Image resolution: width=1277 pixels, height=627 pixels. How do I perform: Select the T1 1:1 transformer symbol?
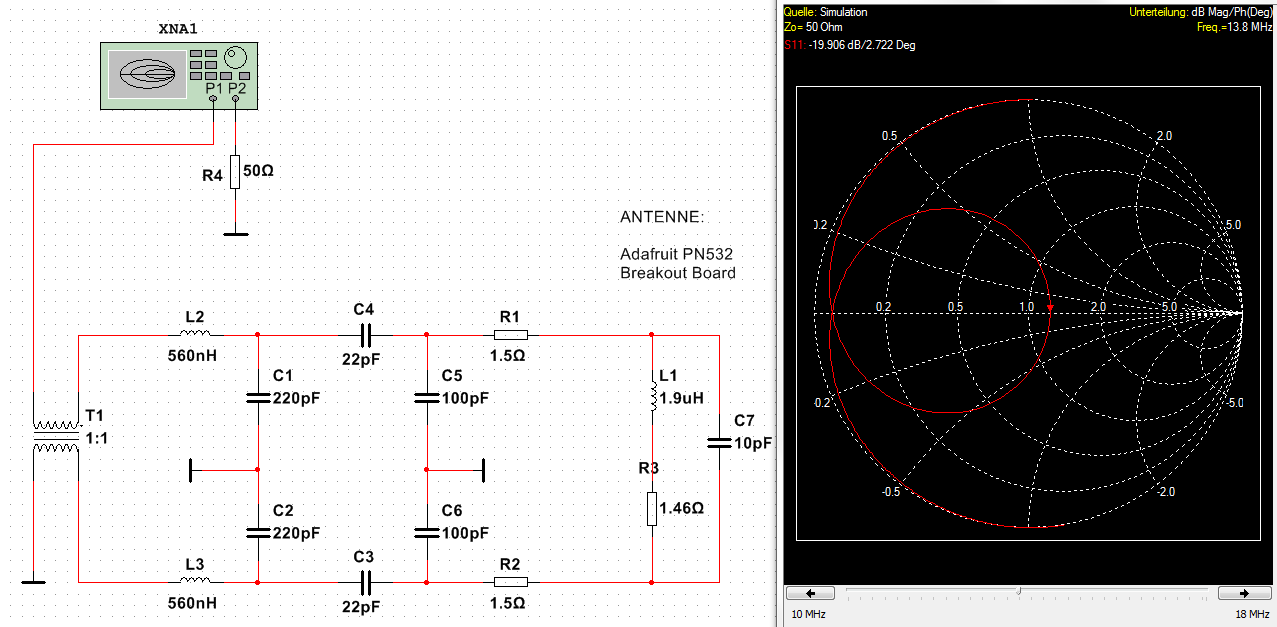[56, 438]
